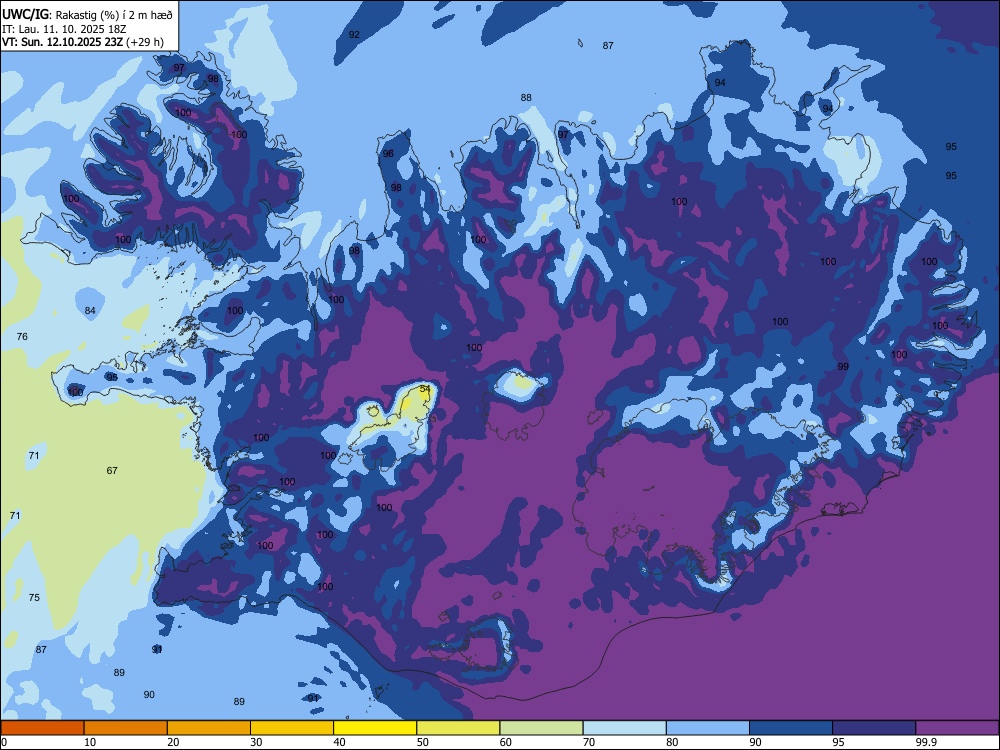Click the medium blue 90–95 legend swatch
1000x750 pixels.
click(791, 728)
